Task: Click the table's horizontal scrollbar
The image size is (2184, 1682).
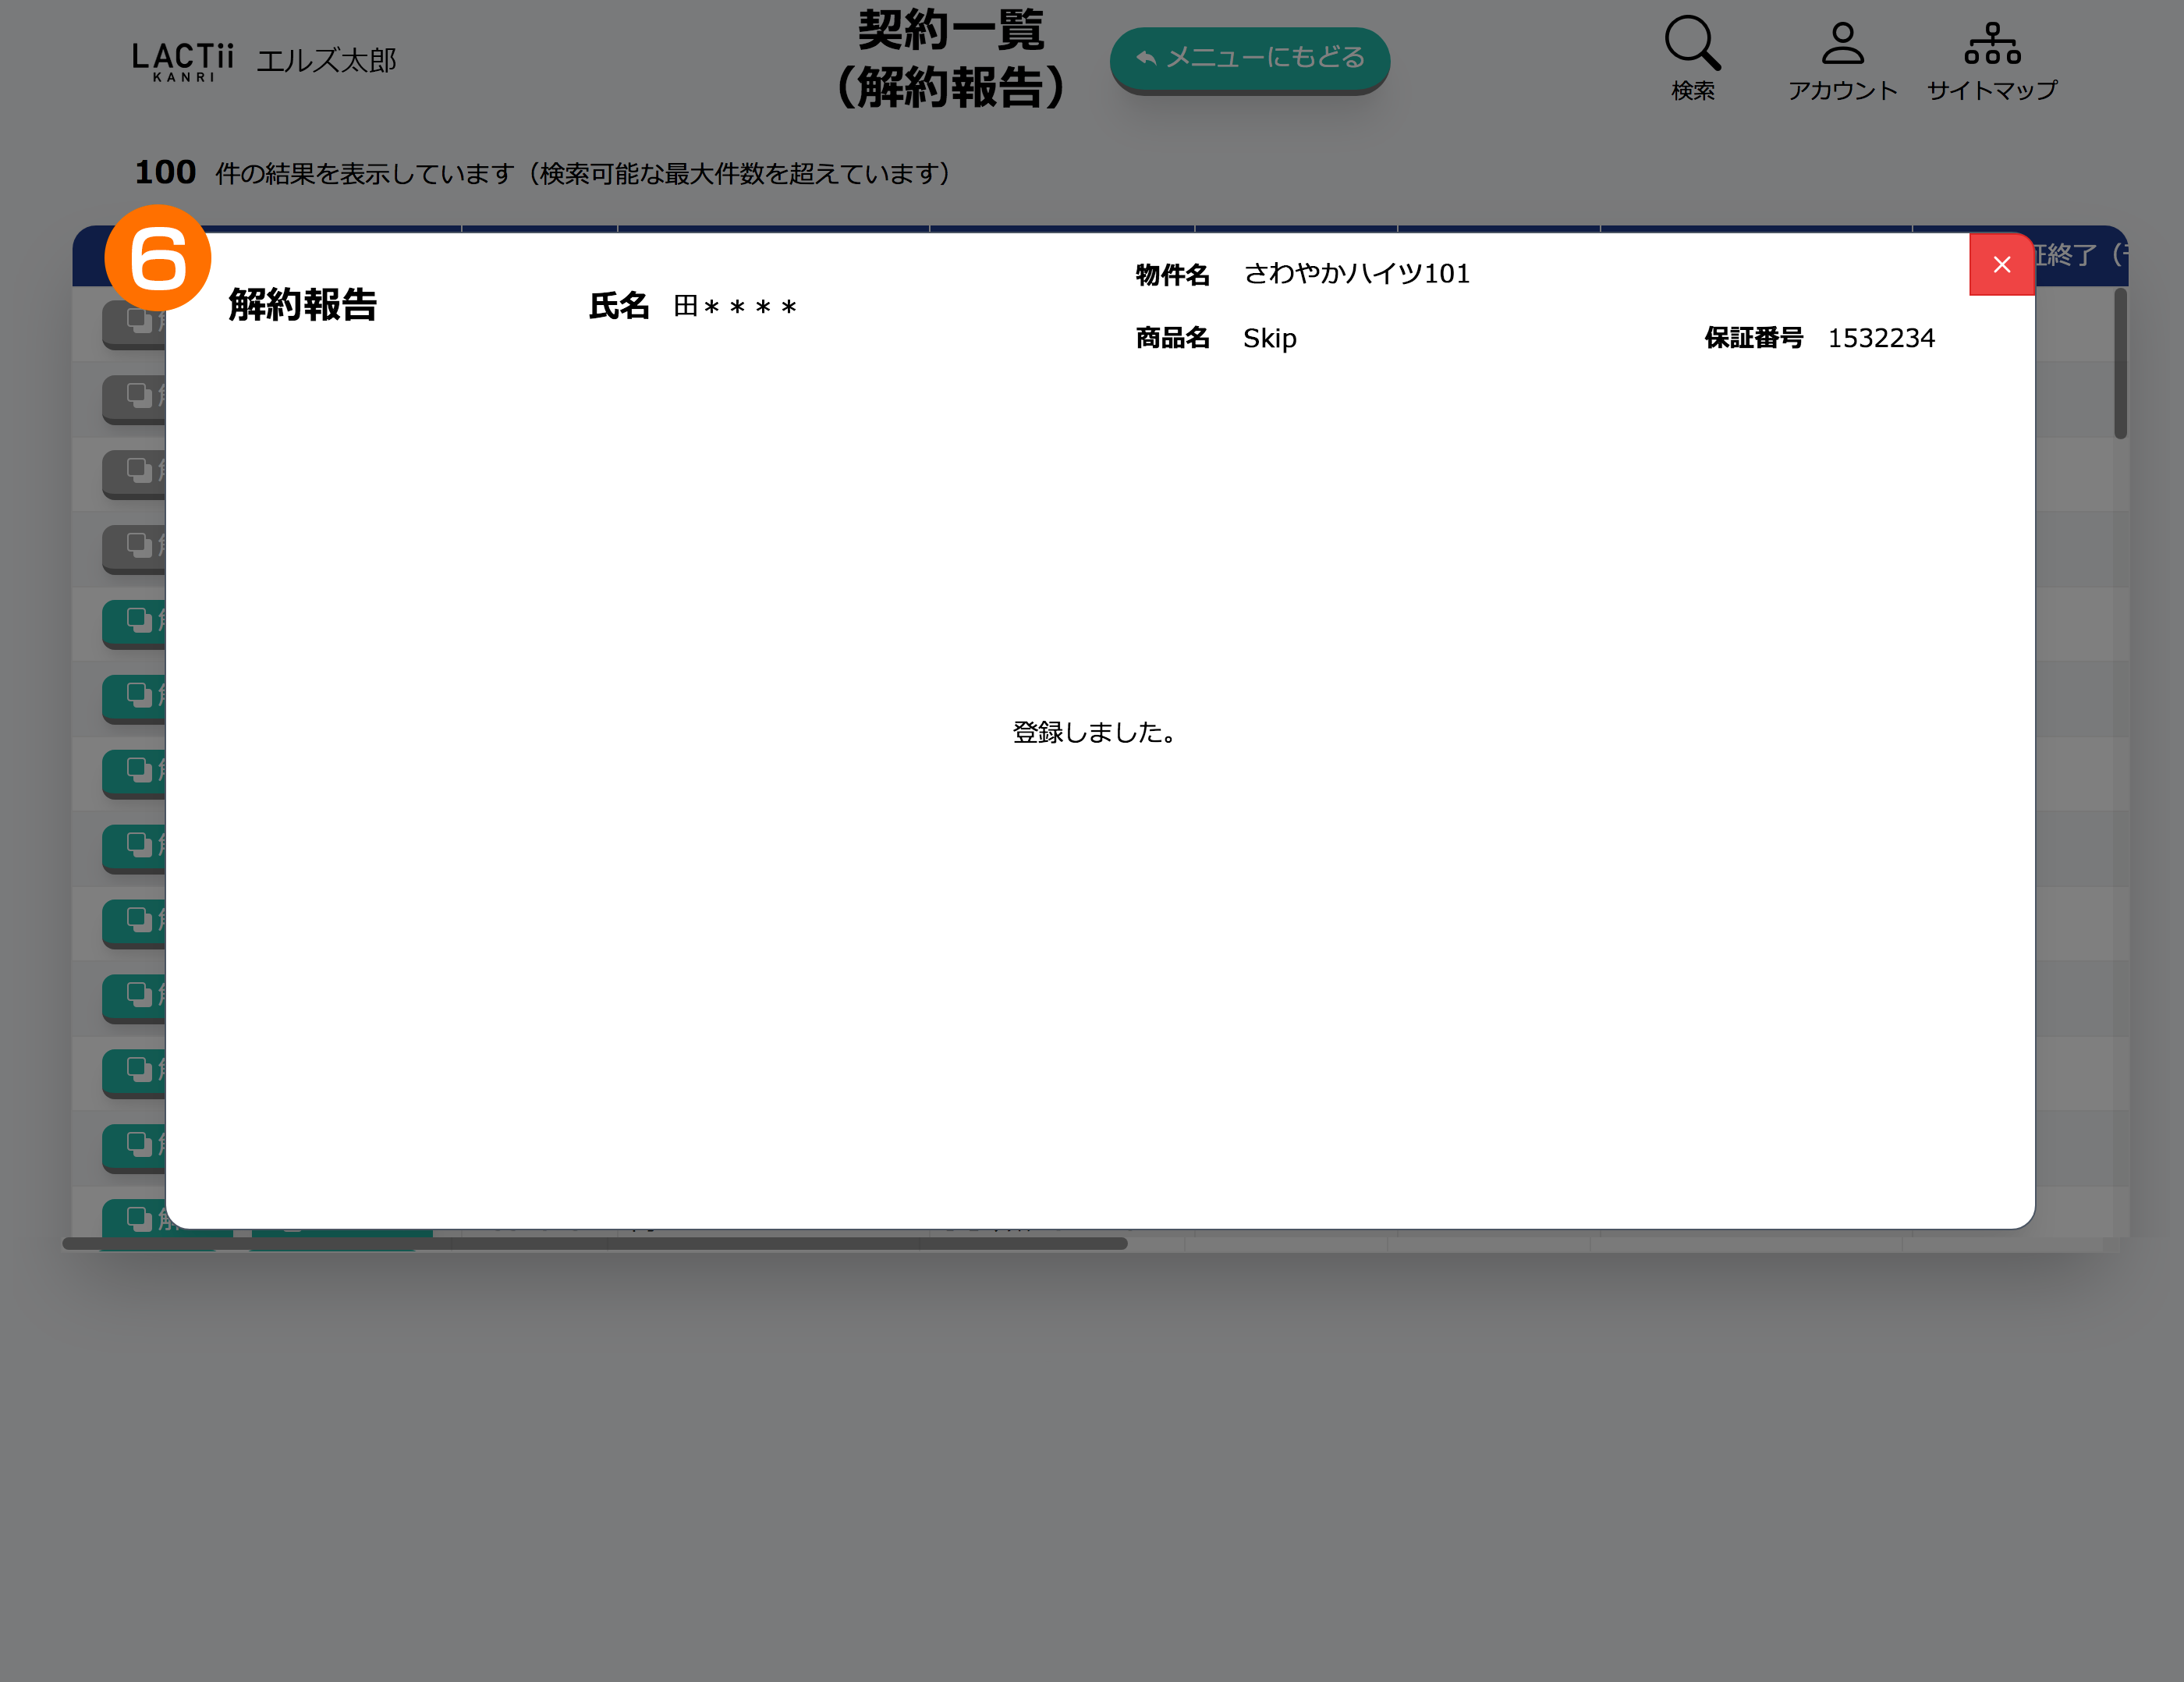Action: coord(594,1243)
